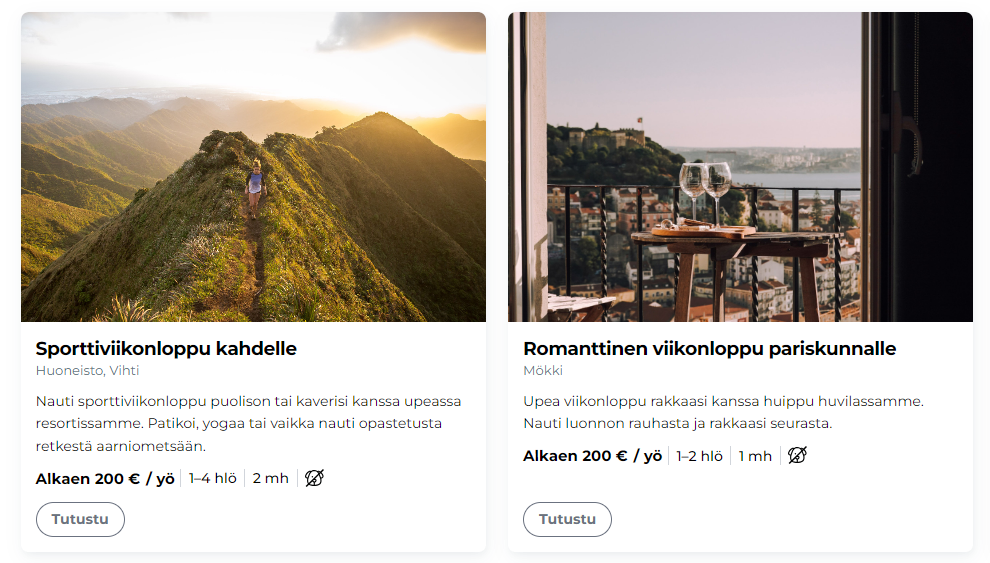Click the no-smoking icon on Sporttiviikonloppu card
This screenshot has height=563, width=990.
pyautogui.click(x=314, y=478)
